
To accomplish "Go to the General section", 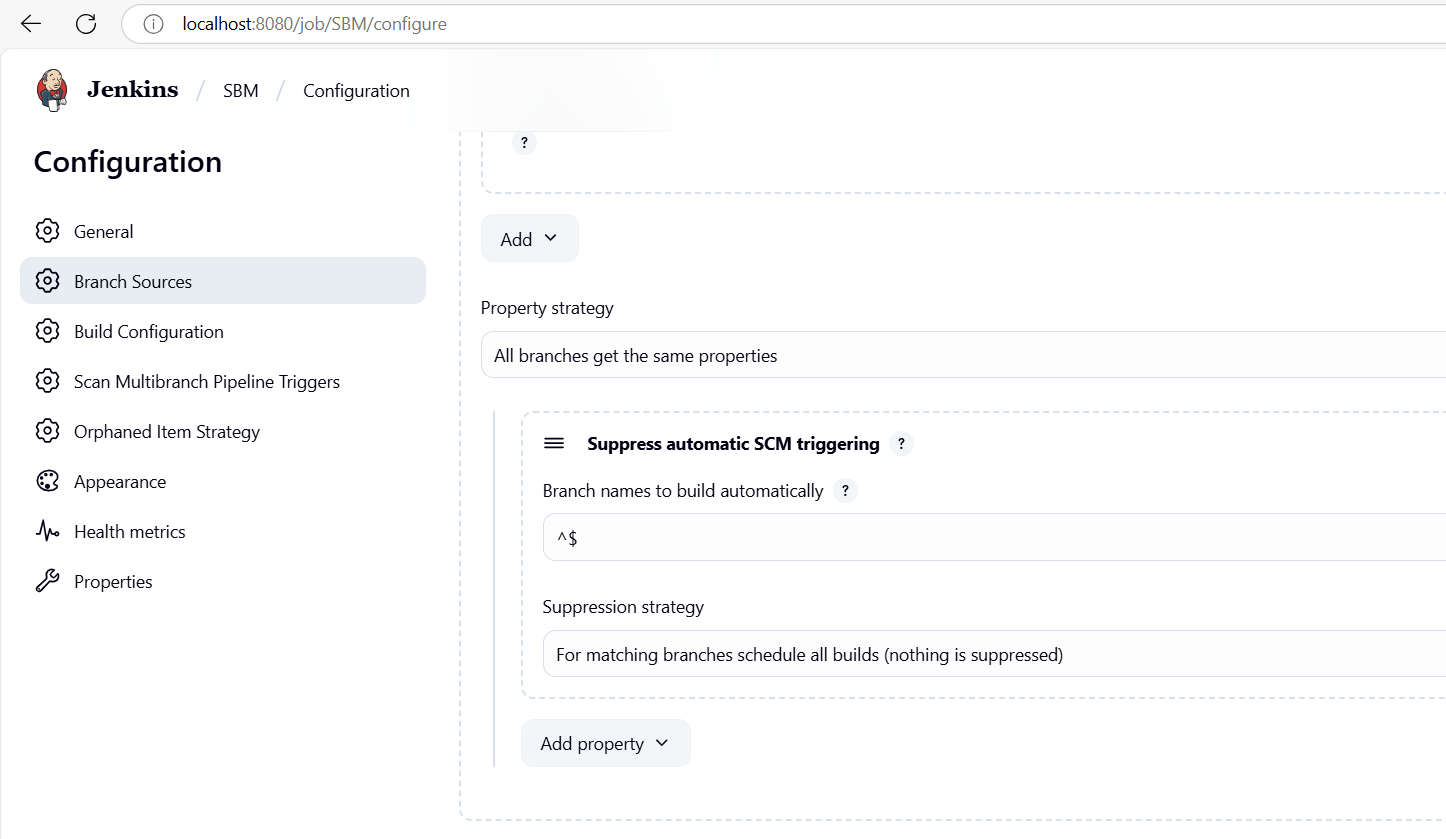I will [103, 232].
